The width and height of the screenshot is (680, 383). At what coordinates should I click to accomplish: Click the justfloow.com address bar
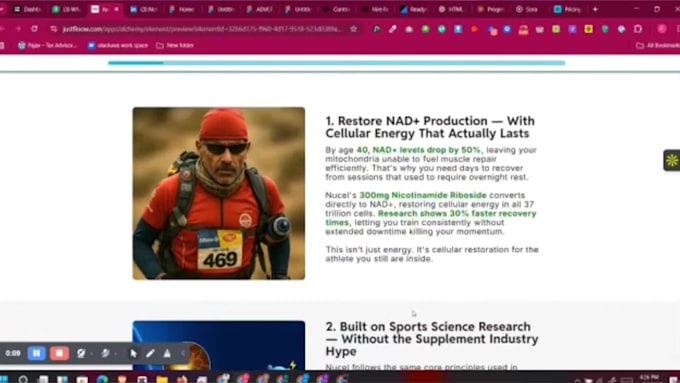(202, 29)
